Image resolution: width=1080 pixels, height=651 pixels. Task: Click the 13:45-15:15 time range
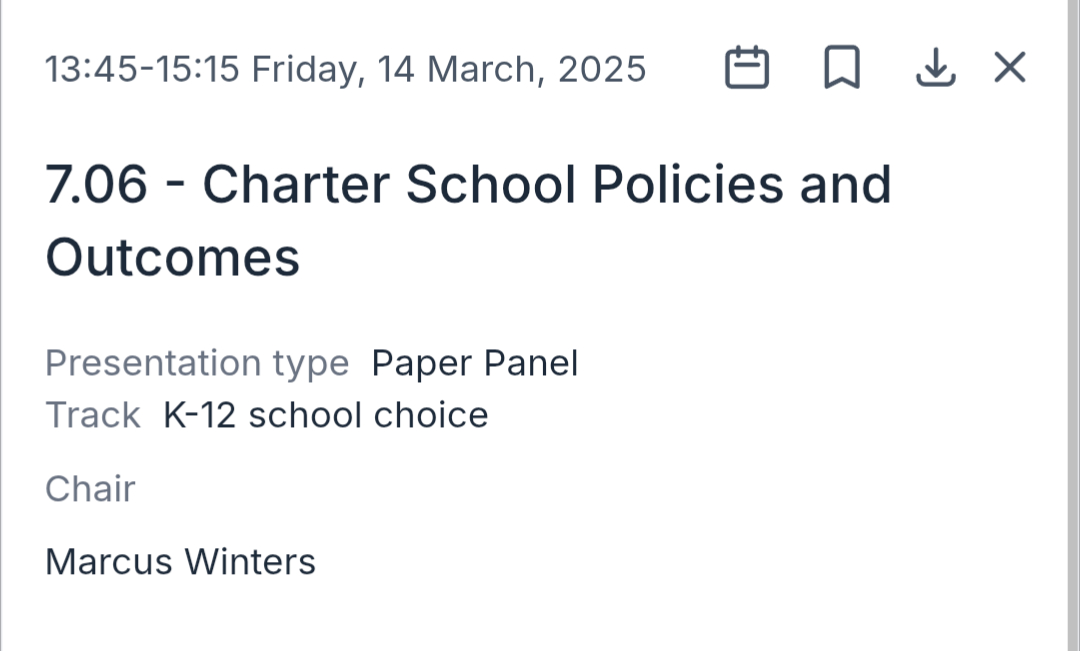pos(142,69)
